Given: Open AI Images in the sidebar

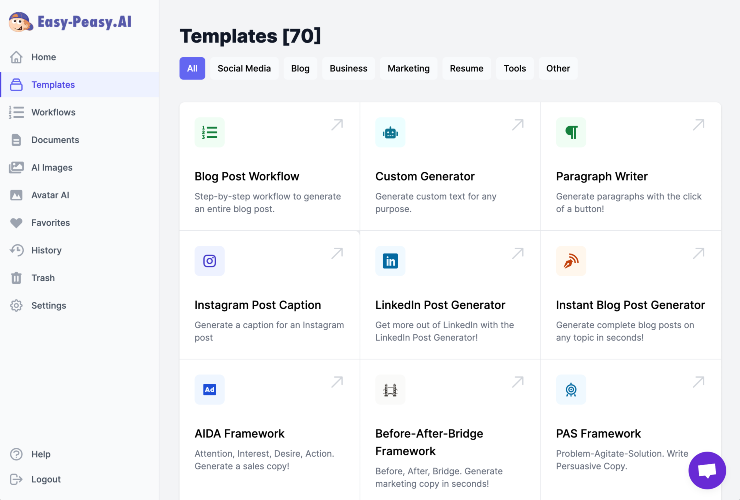Looking at the screenshot, I should point(51,168).
